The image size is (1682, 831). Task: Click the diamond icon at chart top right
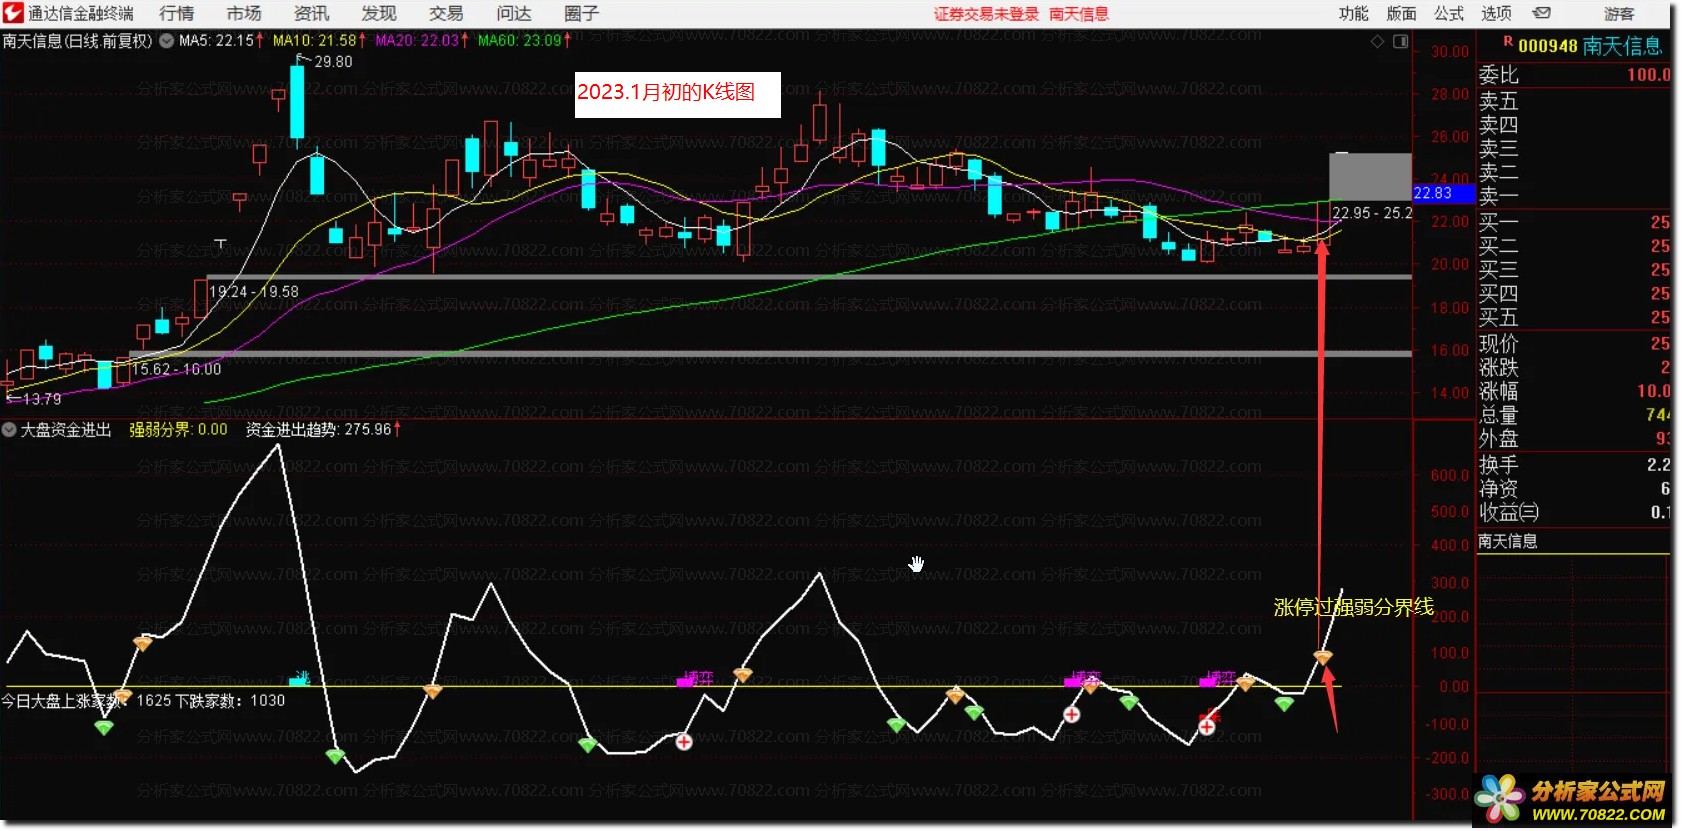[x=1377, y=41]
